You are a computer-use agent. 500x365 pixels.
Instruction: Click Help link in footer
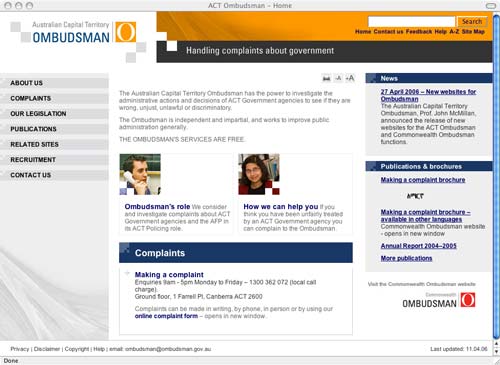99,349
